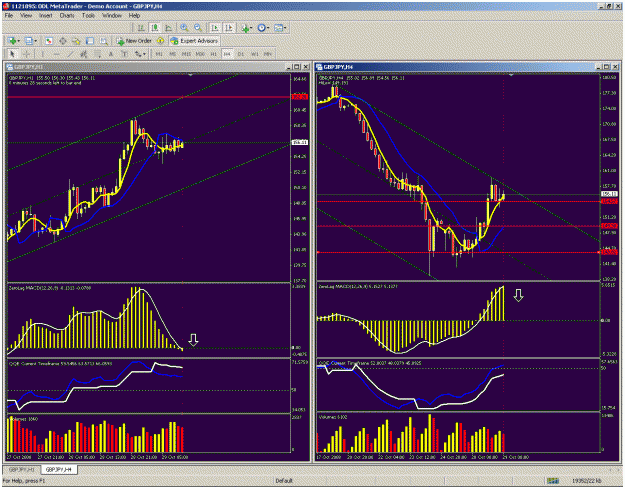The height and width of the screenshot is (487, 625).
Task: Switch to D1 timeframe
Action: 241,54
